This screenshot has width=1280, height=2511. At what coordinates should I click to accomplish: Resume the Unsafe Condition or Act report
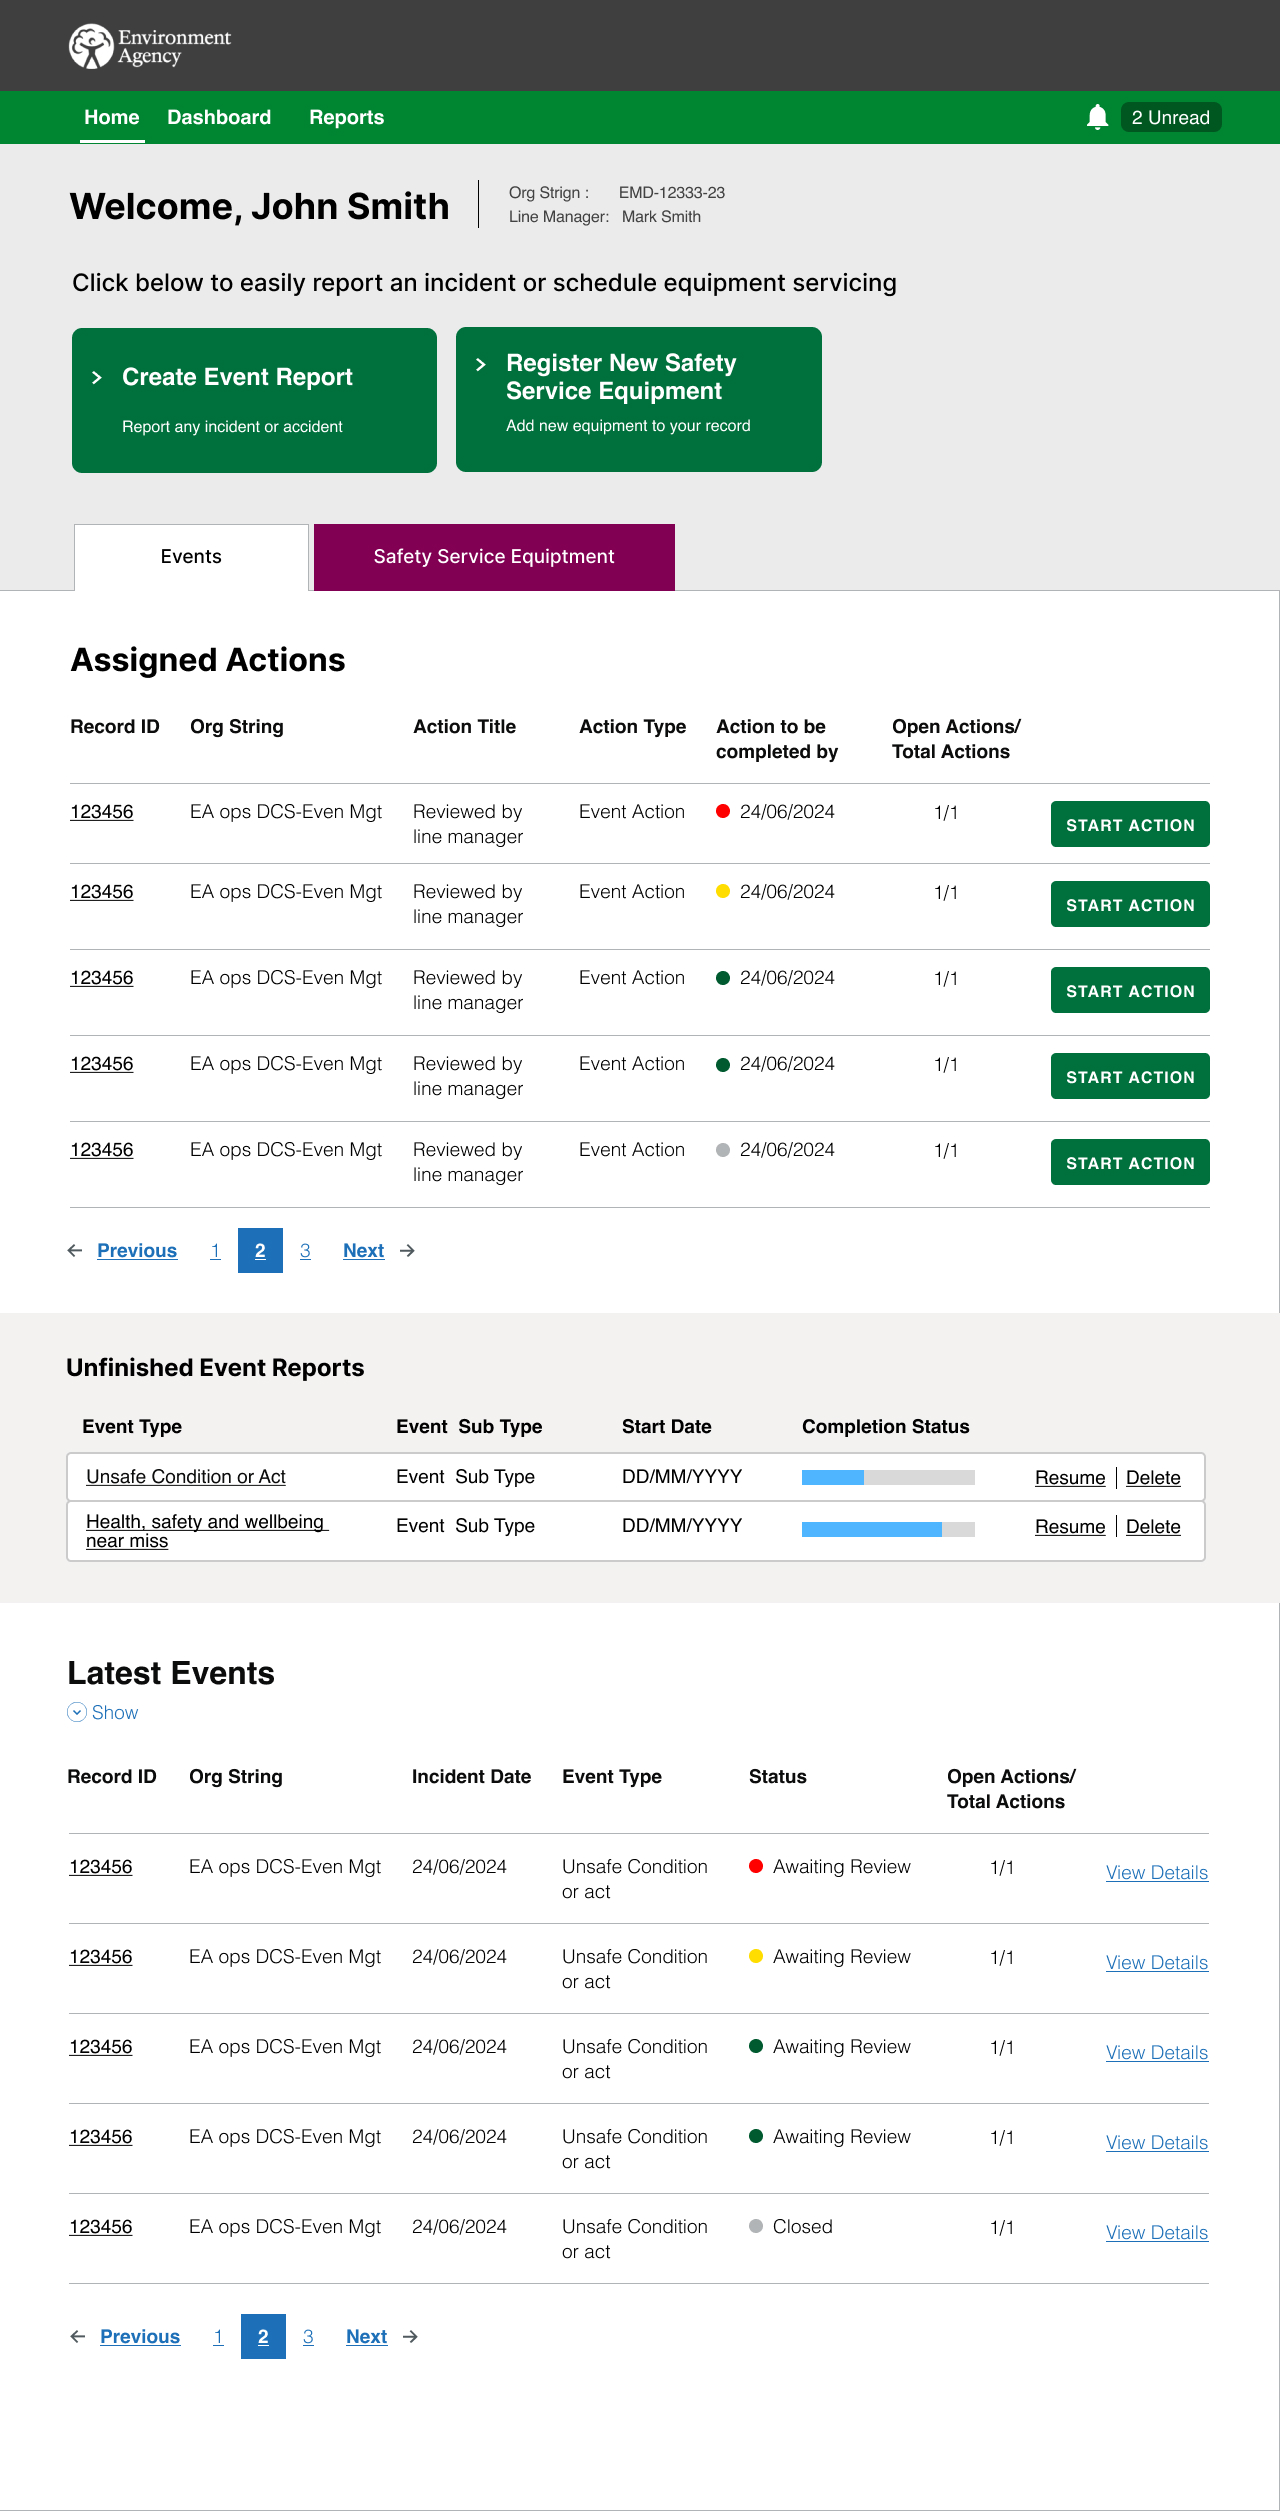(1070, 1477)
